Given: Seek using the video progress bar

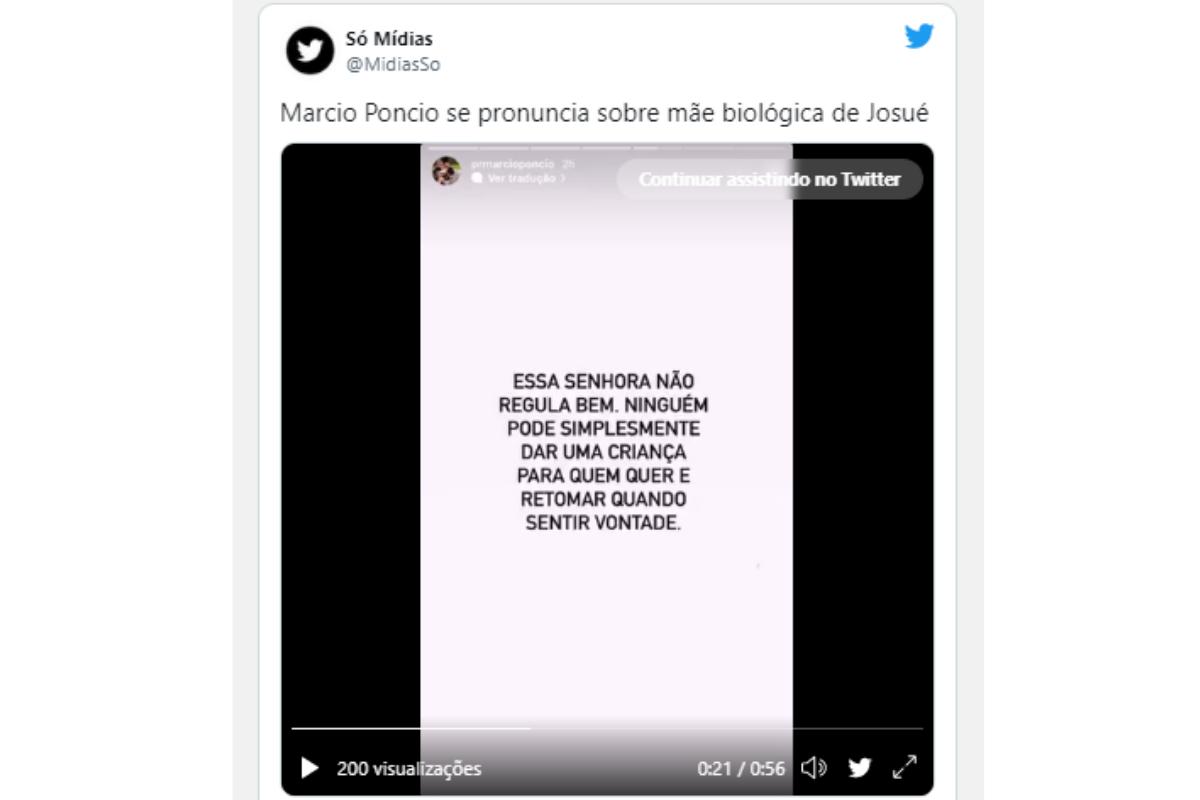Looking at the screenshot, I should [x=607, y=728].
